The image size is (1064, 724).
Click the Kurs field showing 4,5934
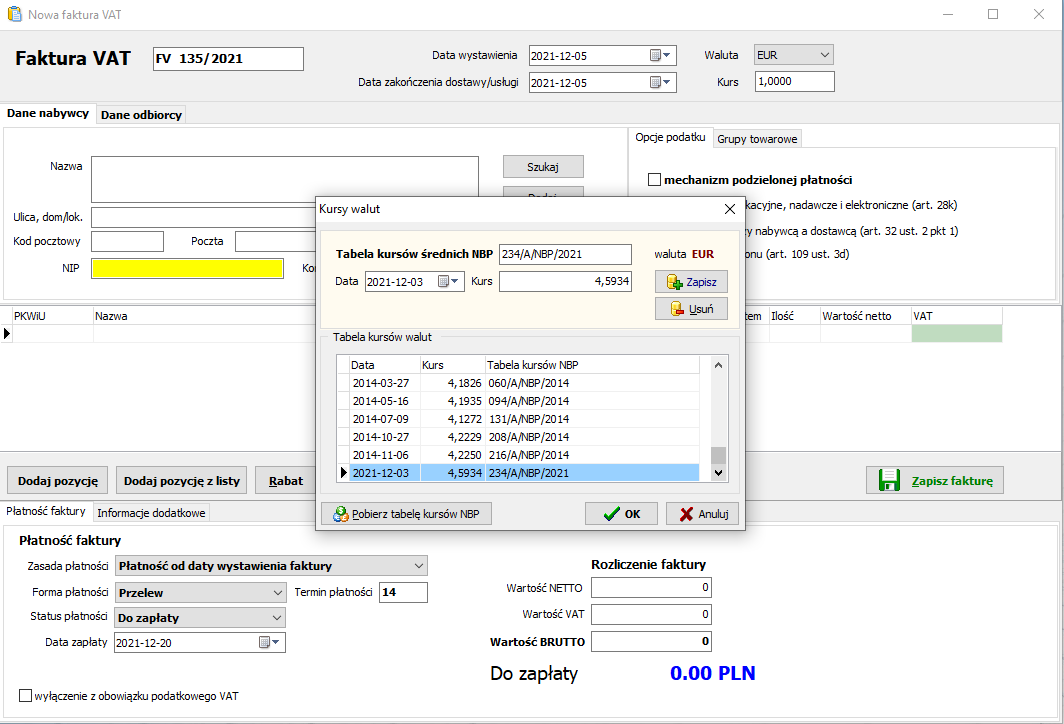point(565,281)
